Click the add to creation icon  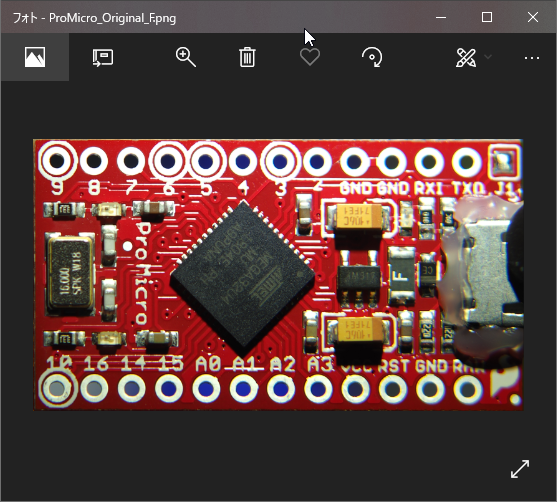pos(103,57)
